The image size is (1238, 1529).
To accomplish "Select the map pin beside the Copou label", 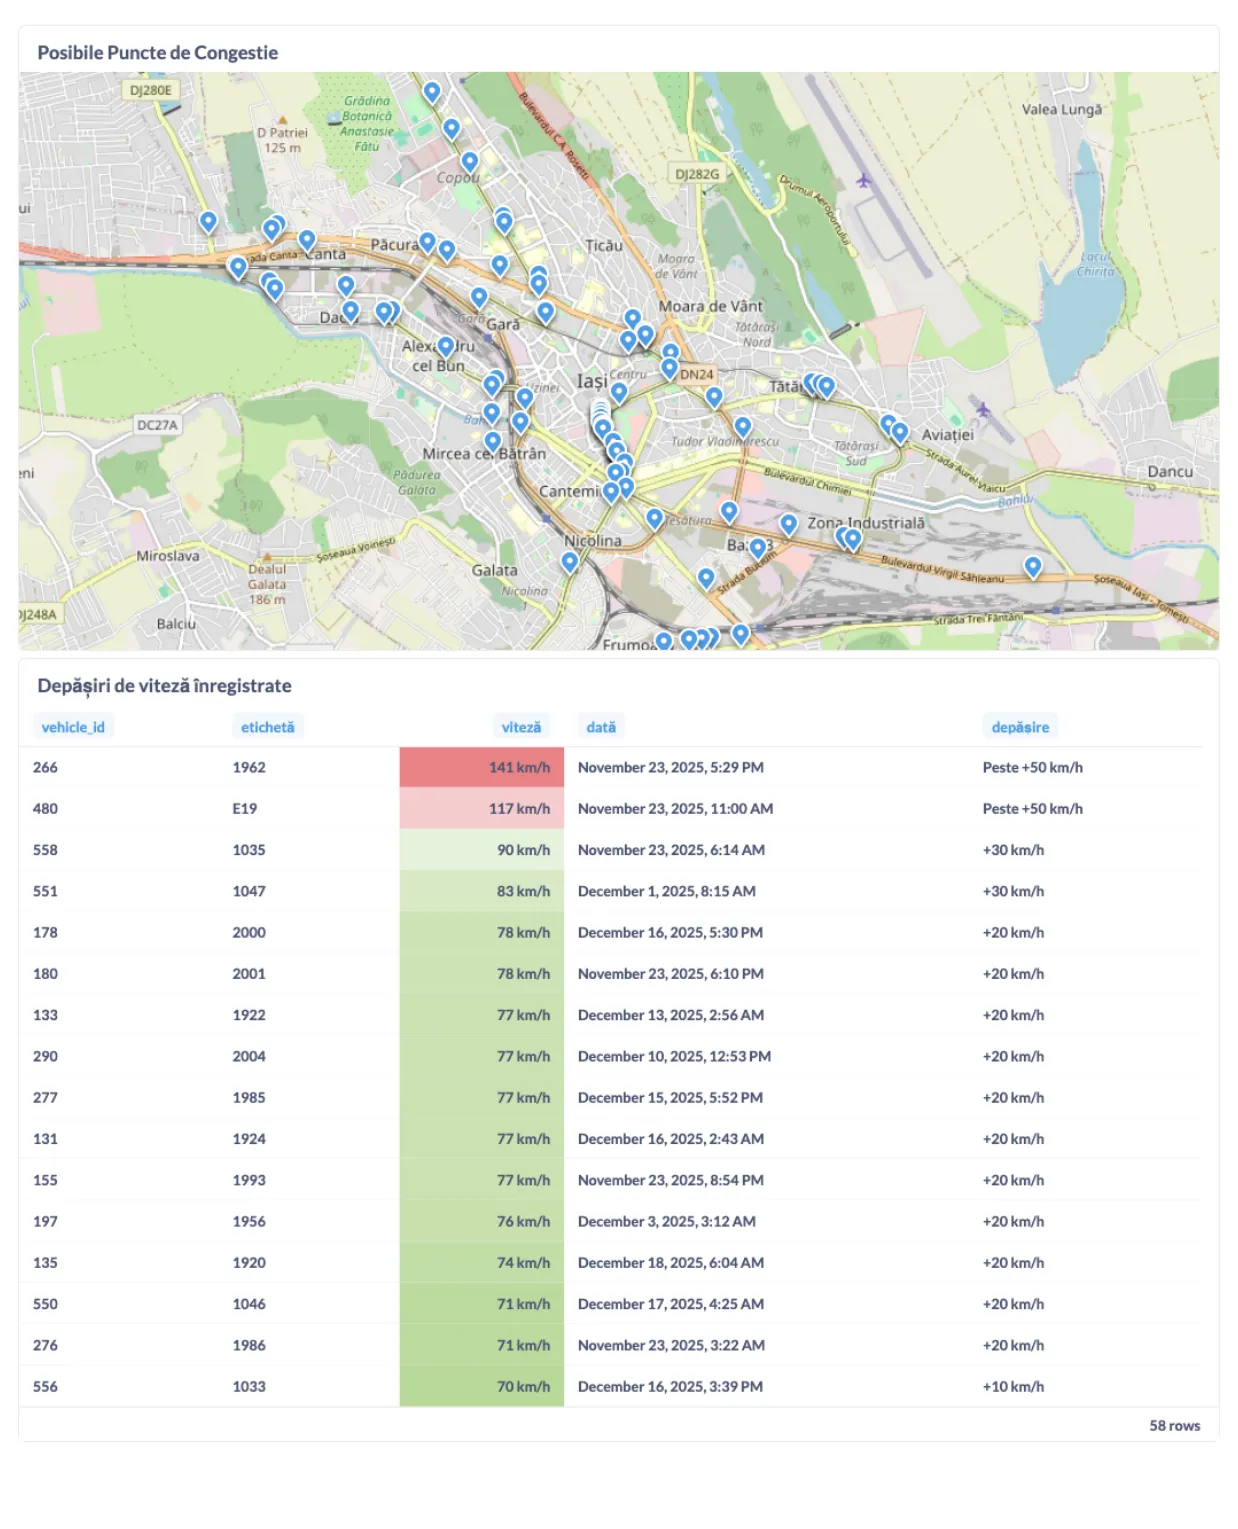I will click(x=469, y=162).
